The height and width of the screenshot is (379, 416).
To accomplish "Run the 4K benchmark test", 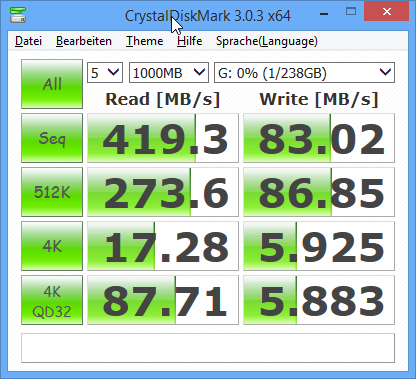I will pyautogui.click(x=52, y=246).
